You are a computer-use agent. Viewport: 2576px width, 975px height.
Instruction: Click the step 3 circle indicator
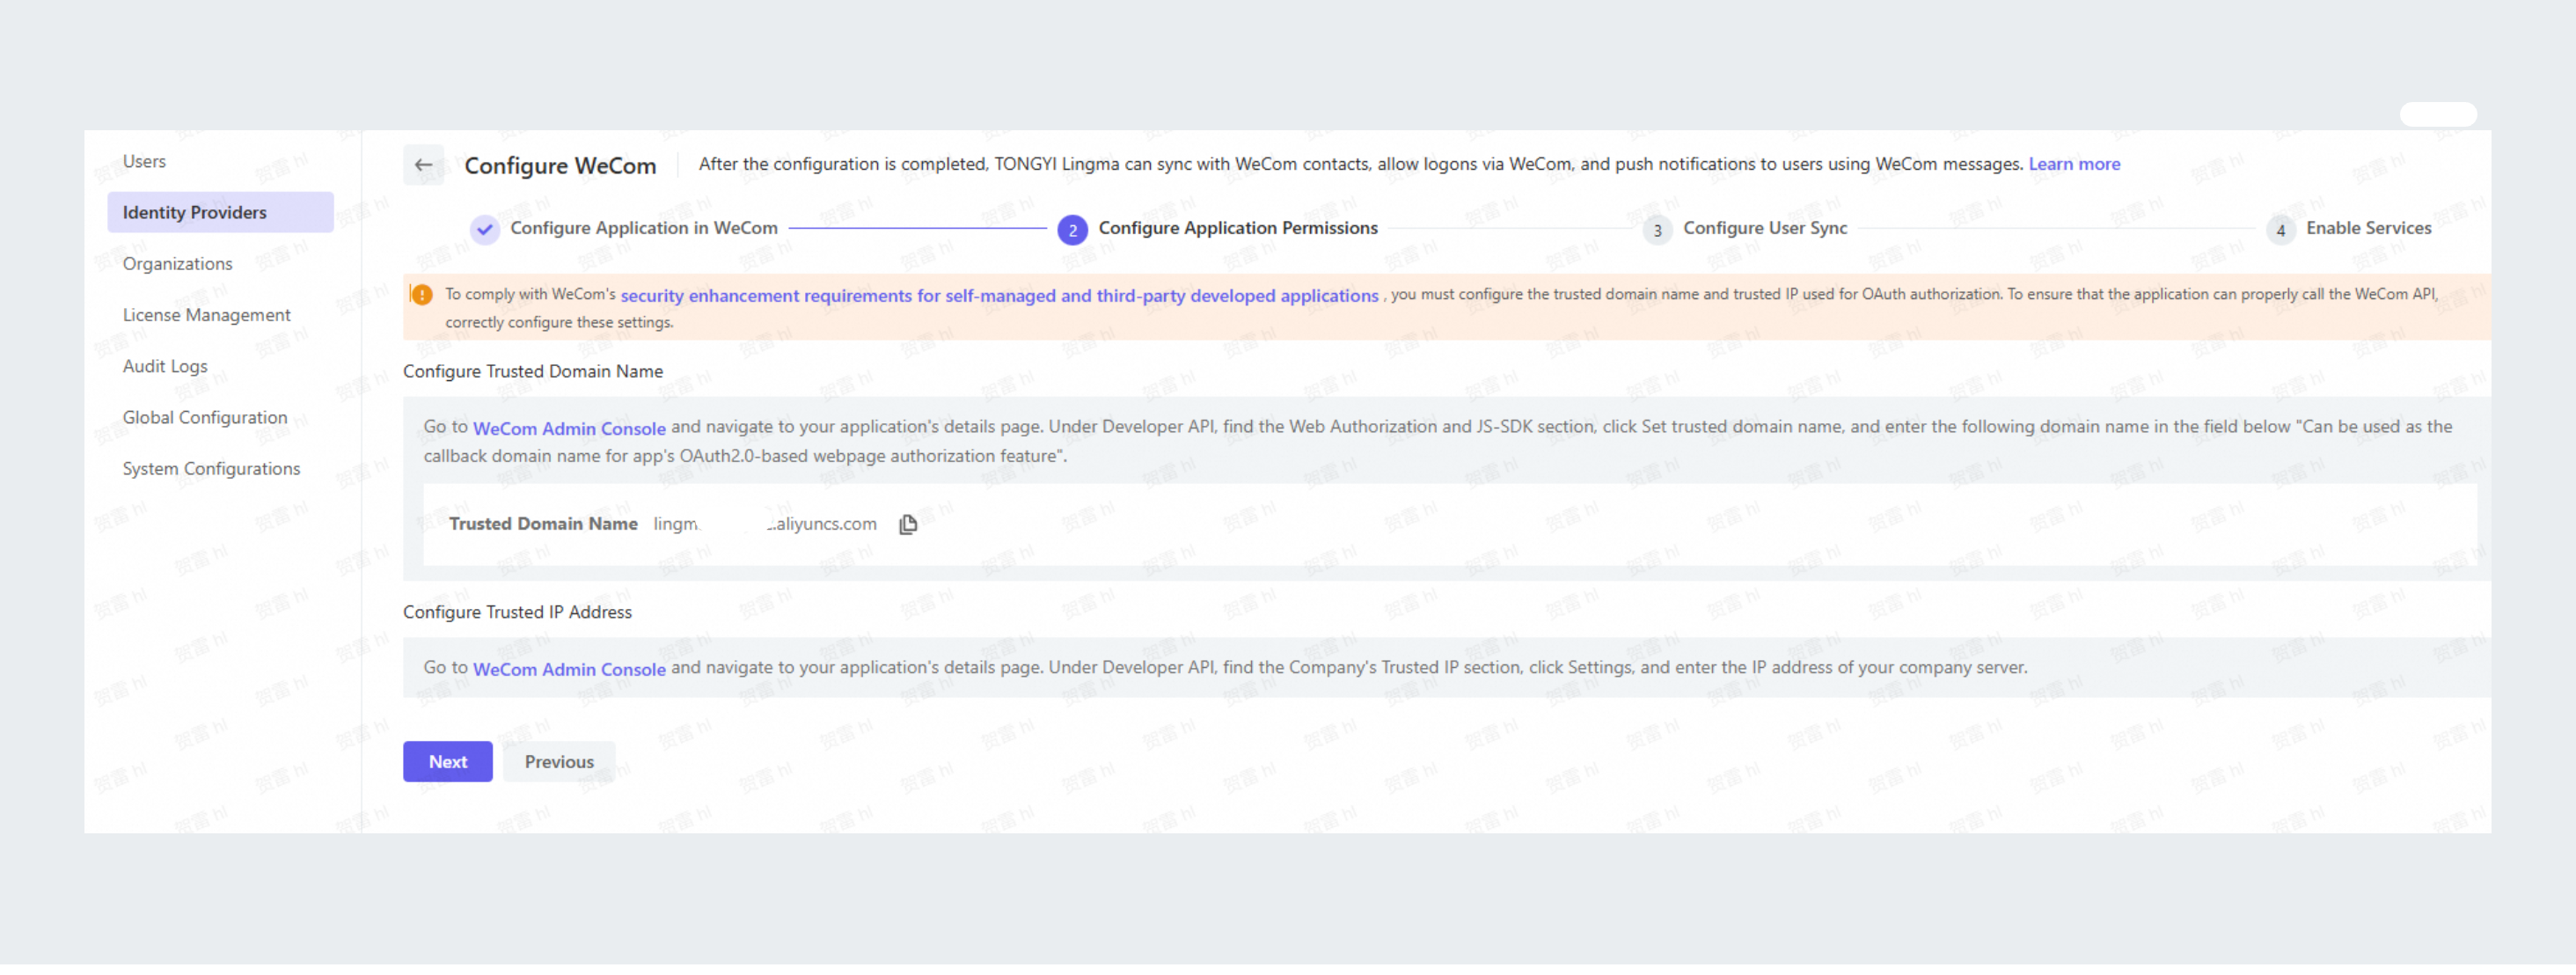pyautogui.click(x=1657, y=230)
